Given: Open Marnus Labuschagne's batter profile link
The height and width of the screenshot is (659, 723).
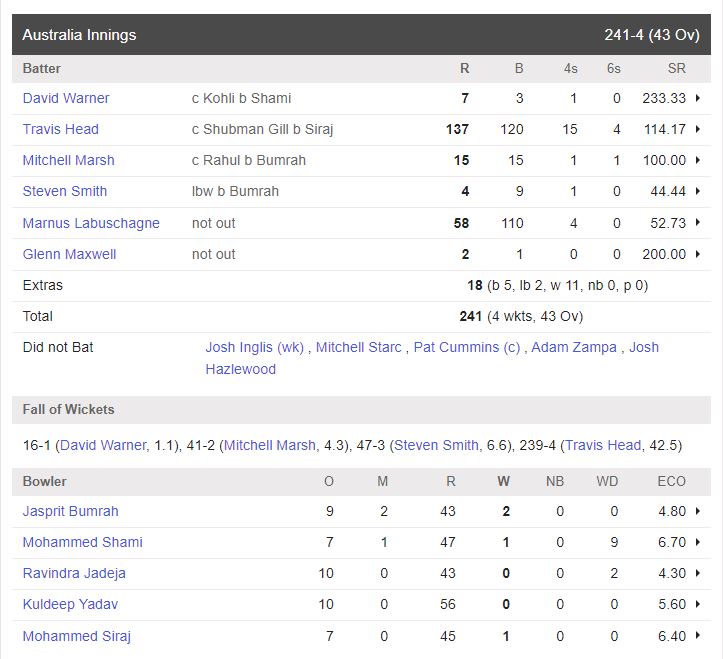Looking at the screenshot, I should click(91, 223).
